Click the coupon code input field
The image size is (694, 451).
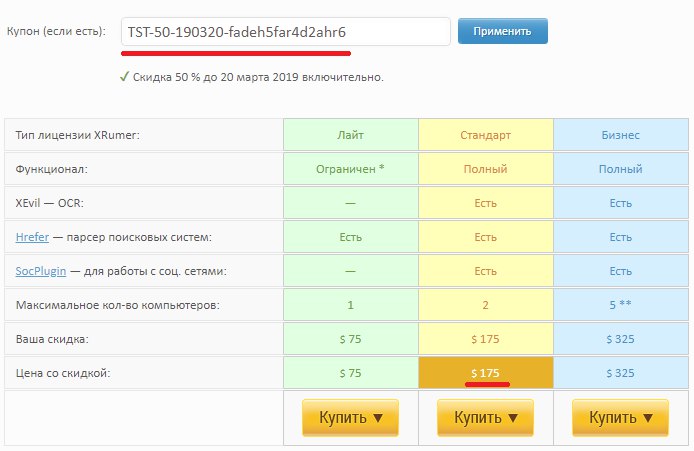285,31
